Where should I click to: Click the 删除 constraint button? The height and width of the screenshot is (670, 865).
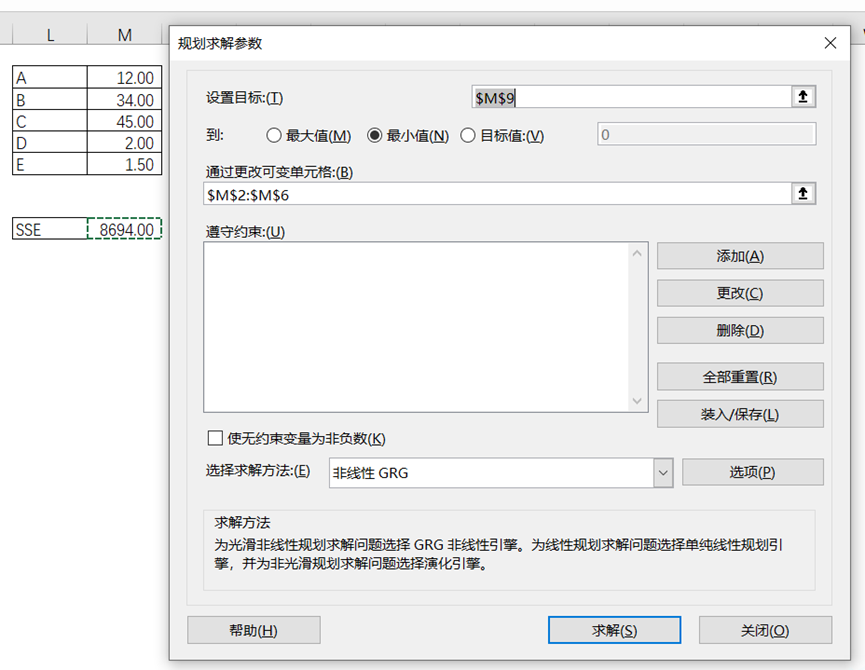[740, 331]
